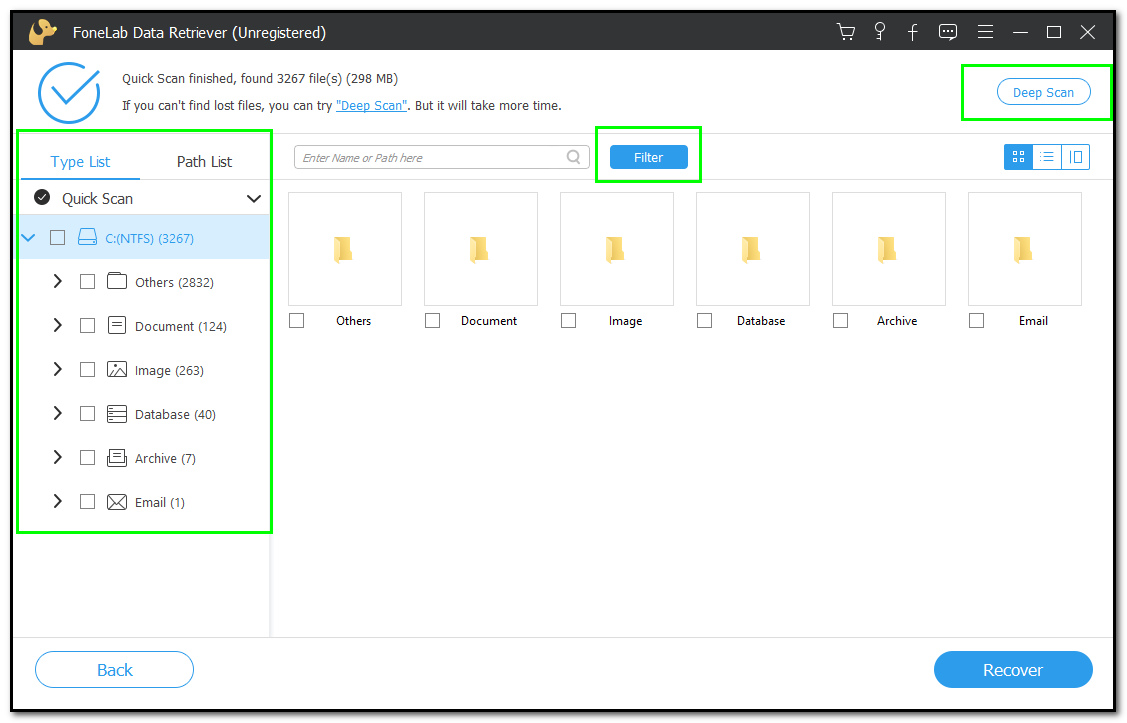Expand the Email (1) node

click(x=58, y=502)
